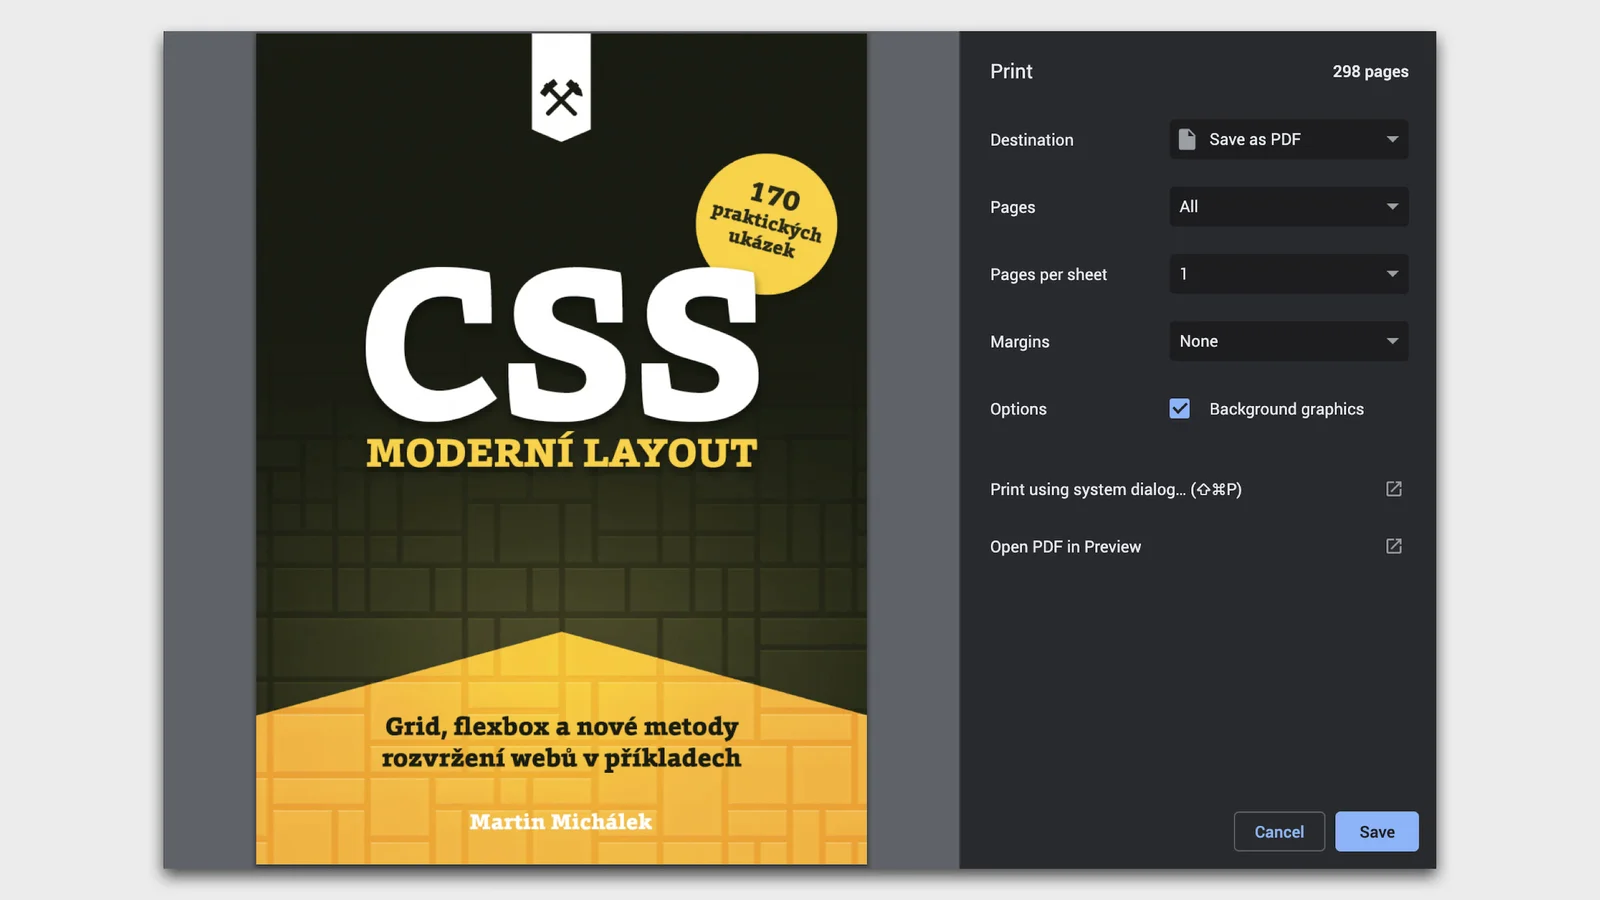Click the Moderní Layout title on cover
This screenshot has width=1600, height=900.
click(561, 453)
